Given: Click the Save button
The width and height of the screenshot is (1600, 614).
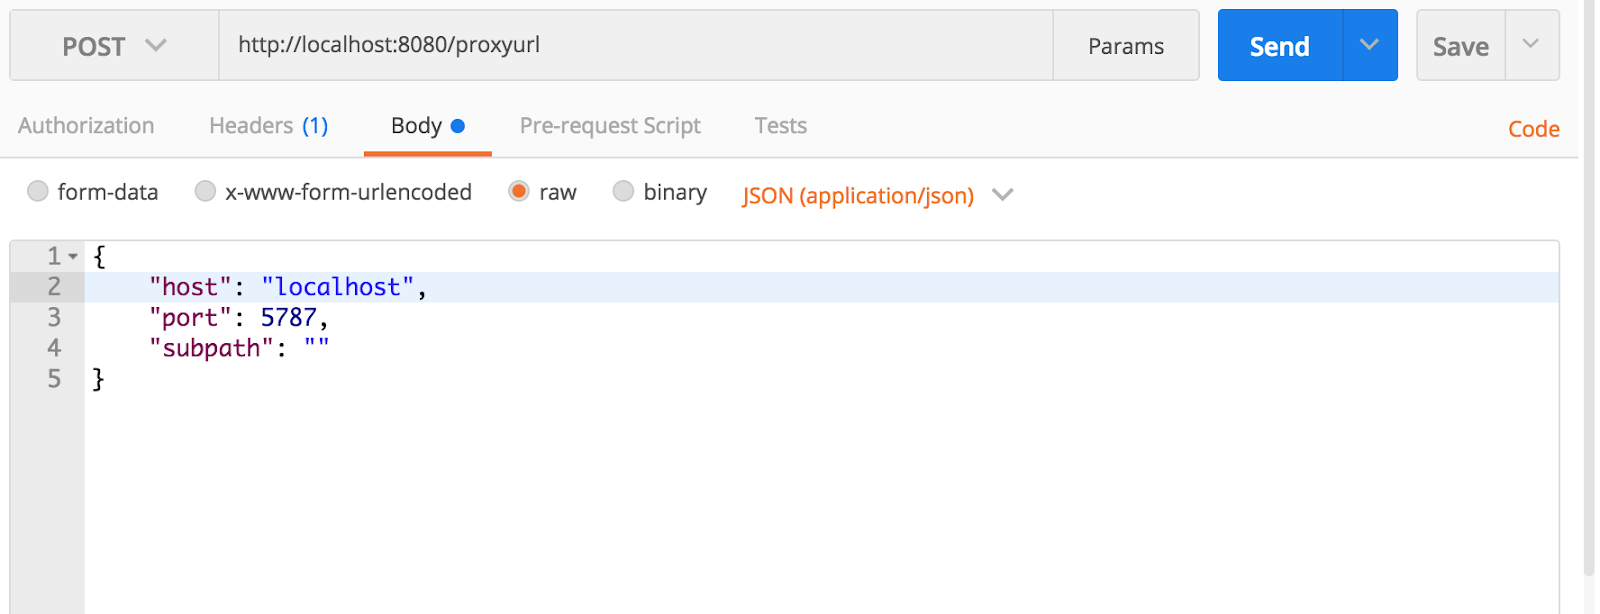Looking at the screenshot, I should pyautogui.click(x=1460, y=46).
